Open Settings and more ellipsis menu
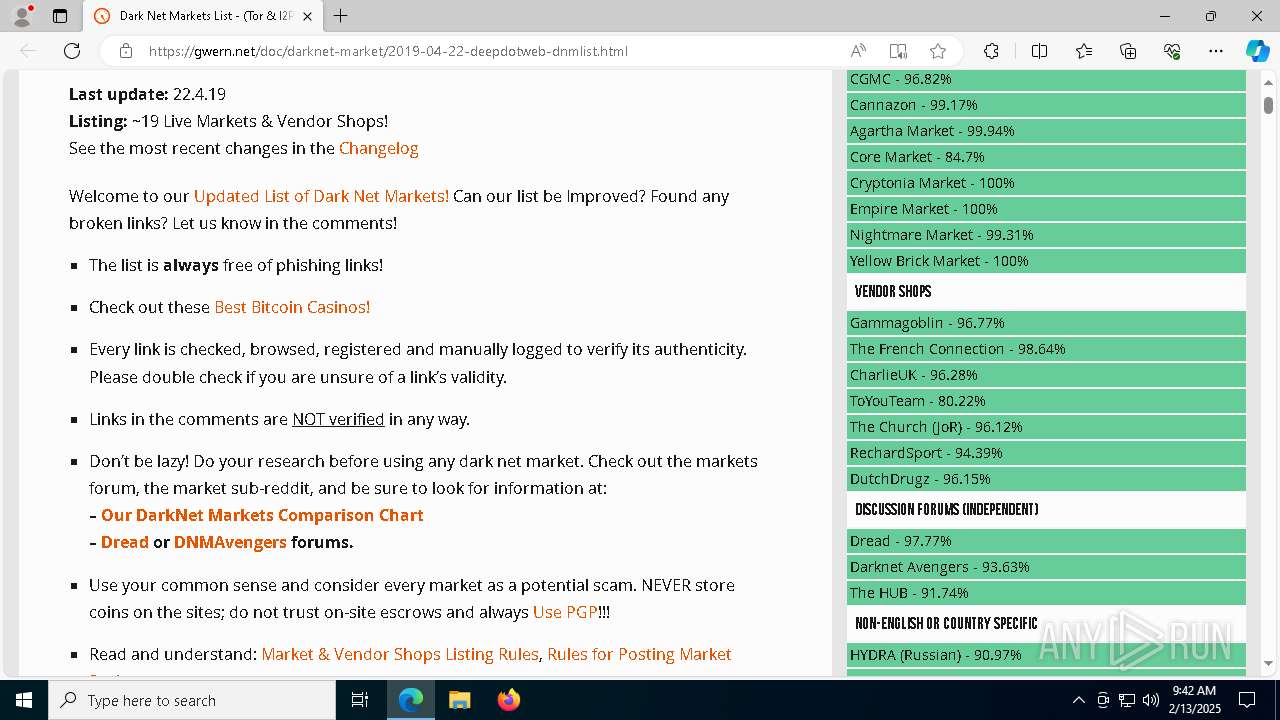The image size is (1280, 720). 1216,51
